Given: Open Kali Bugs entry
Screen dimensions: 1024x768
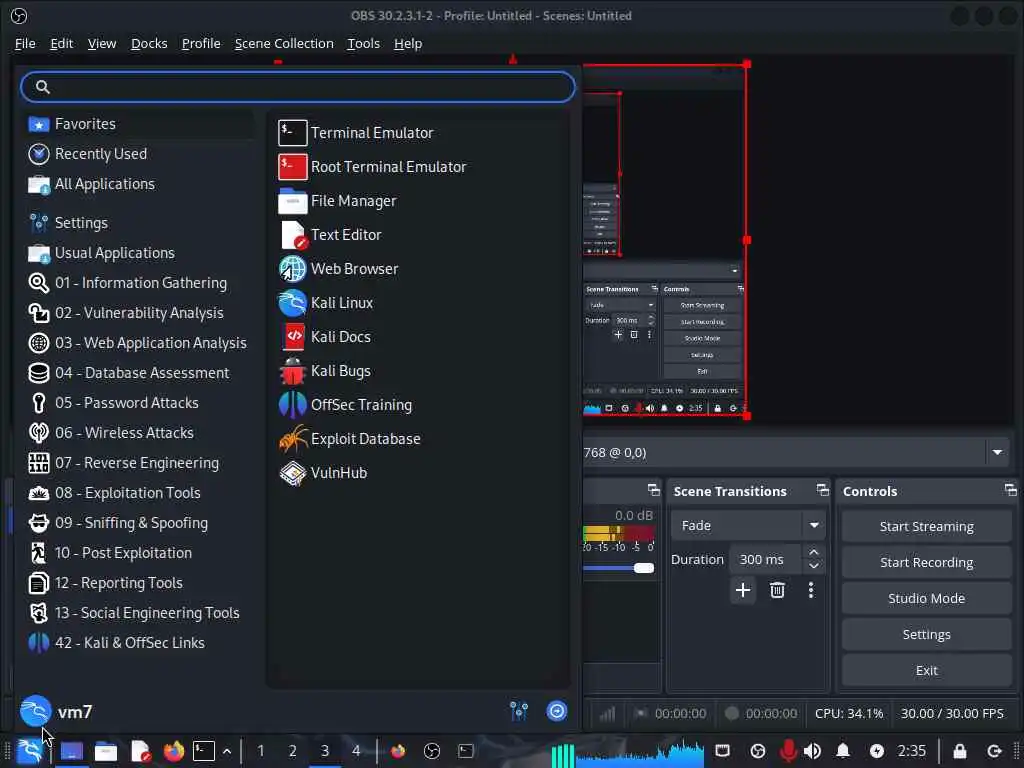Looking at the screenshot, I should [x=325, y=370].
